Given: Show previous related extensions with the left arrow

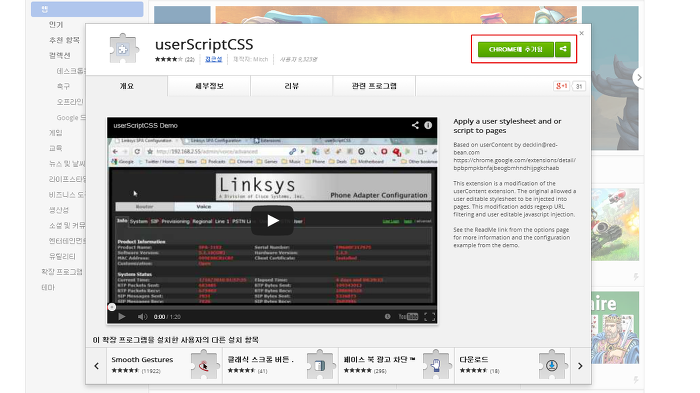Looking at the screenshot, I should click(x=96, y=366).
